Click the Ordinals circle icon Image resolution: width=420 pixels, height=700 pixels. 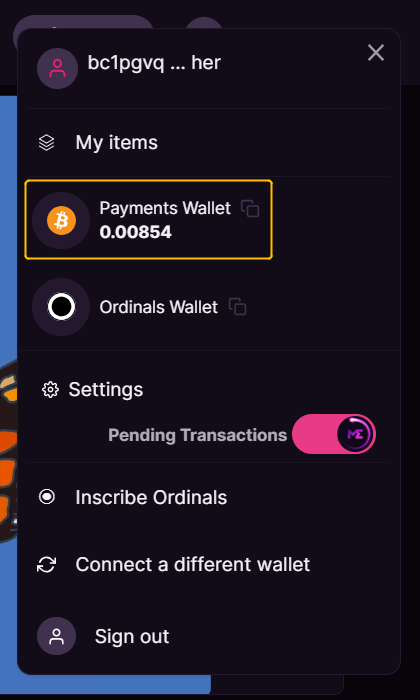tap(61, 307)
